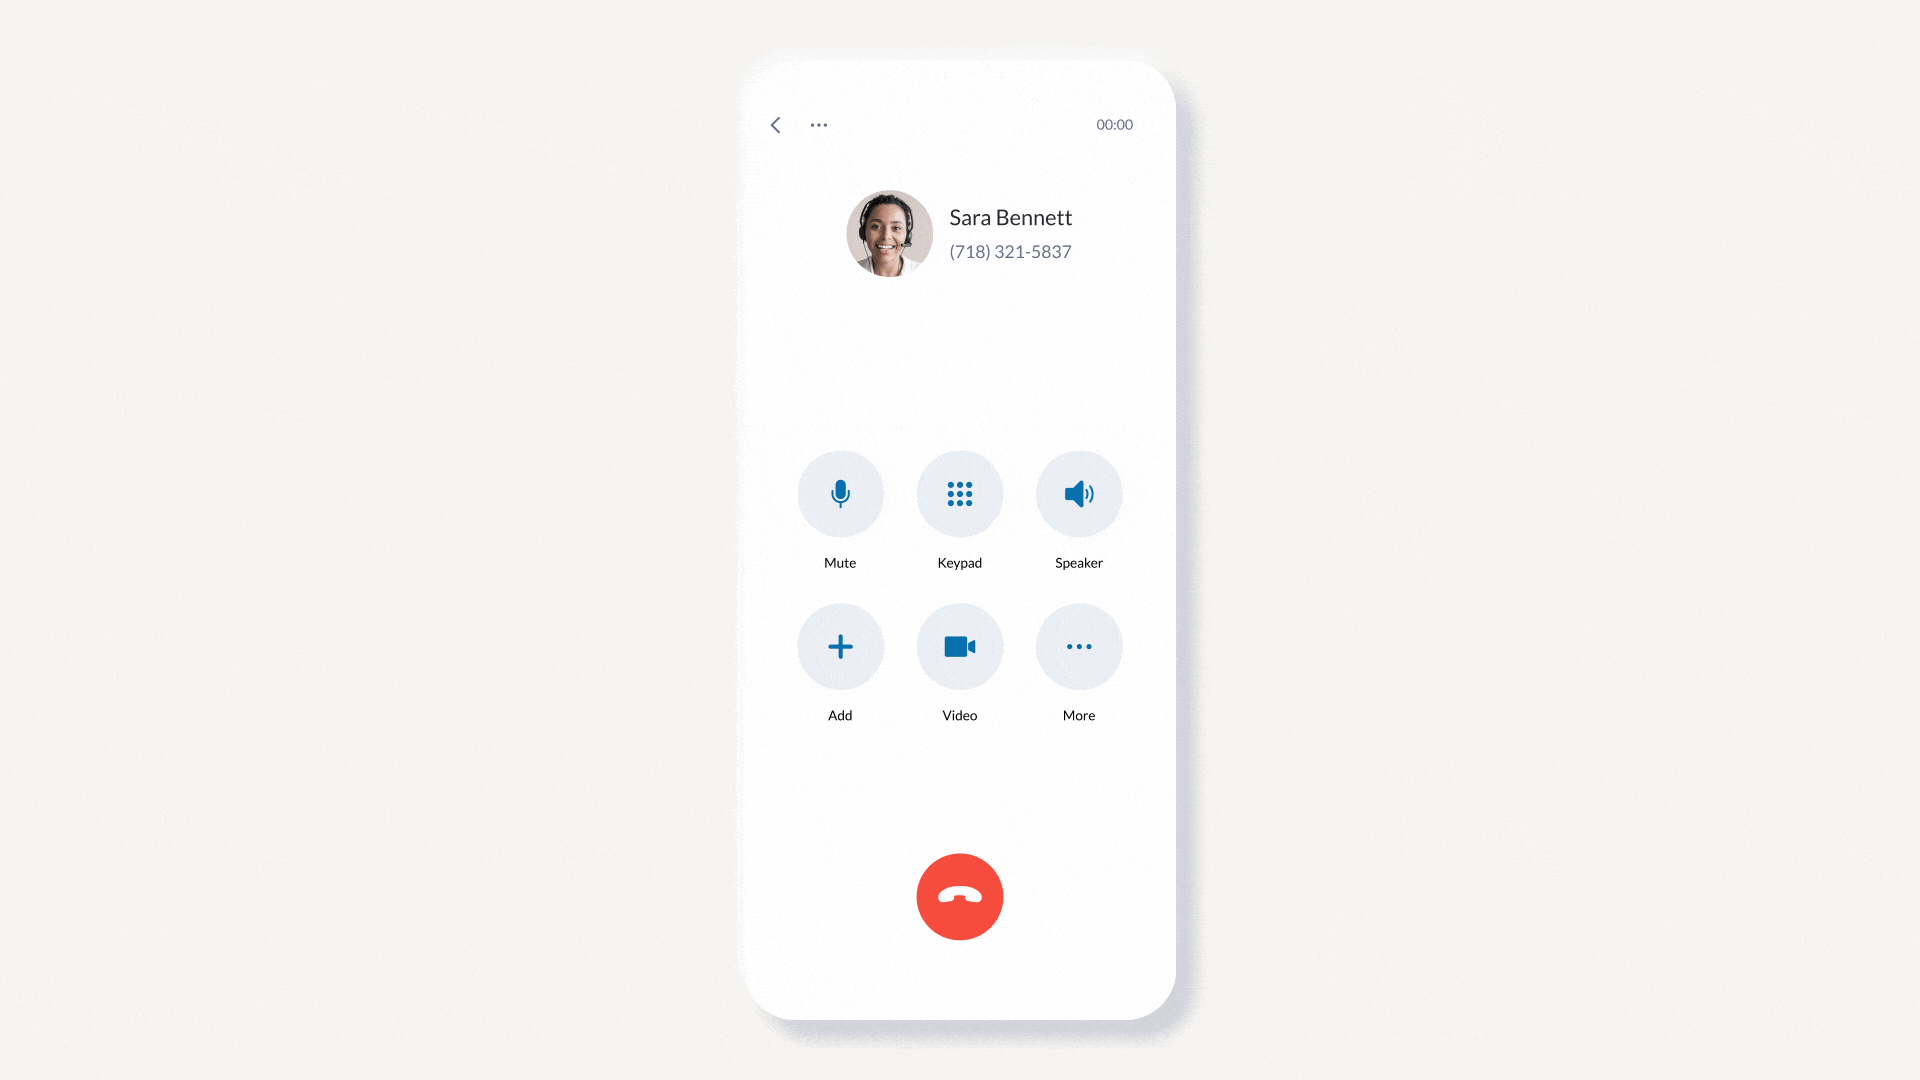Expand top-bar overflow menu options
The height and width of the screenshot is (1080, 1920).
pyautogui.click(x=818, y=124)
